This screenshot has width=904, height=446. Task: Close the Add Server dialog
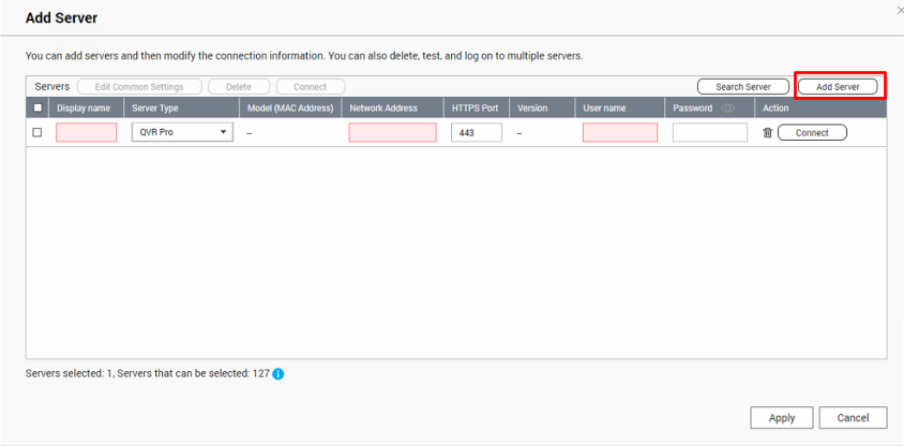click(900, 10)
